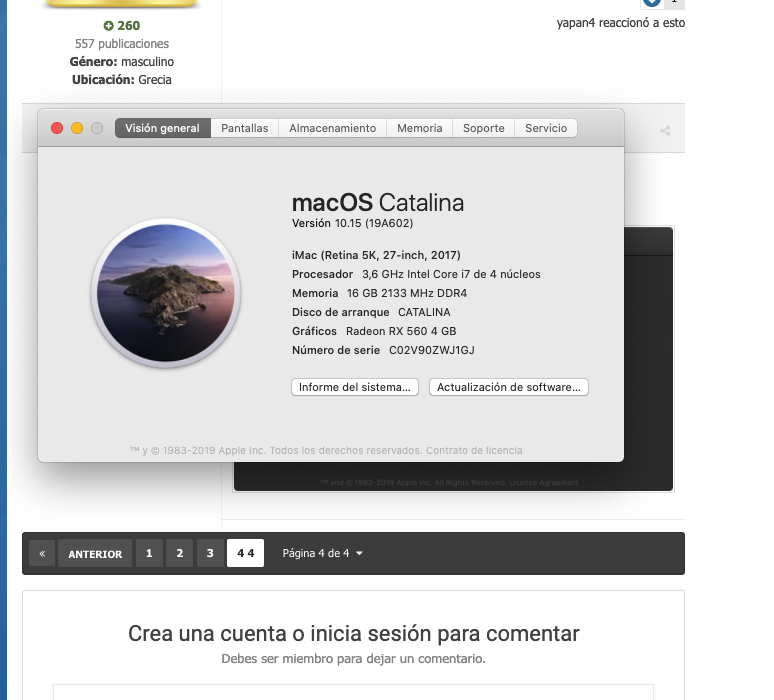The height and width of the screenshot is (700, 774).
Task: Click serial number C02V90ZWJ1GJ
Action: [432, 350]
